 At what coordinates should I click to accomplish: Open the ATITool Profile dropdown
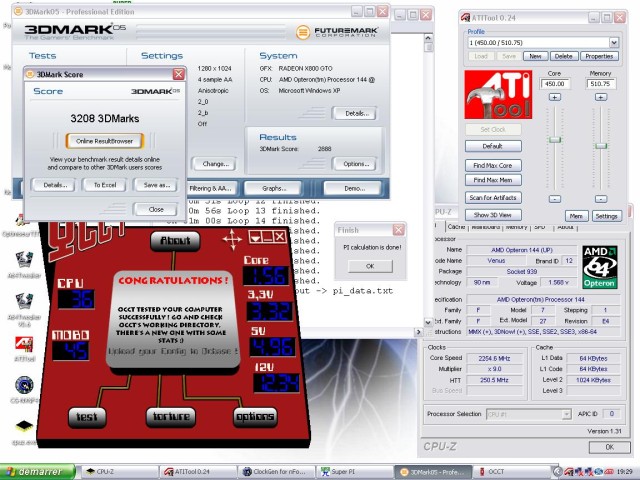(614, 42)
